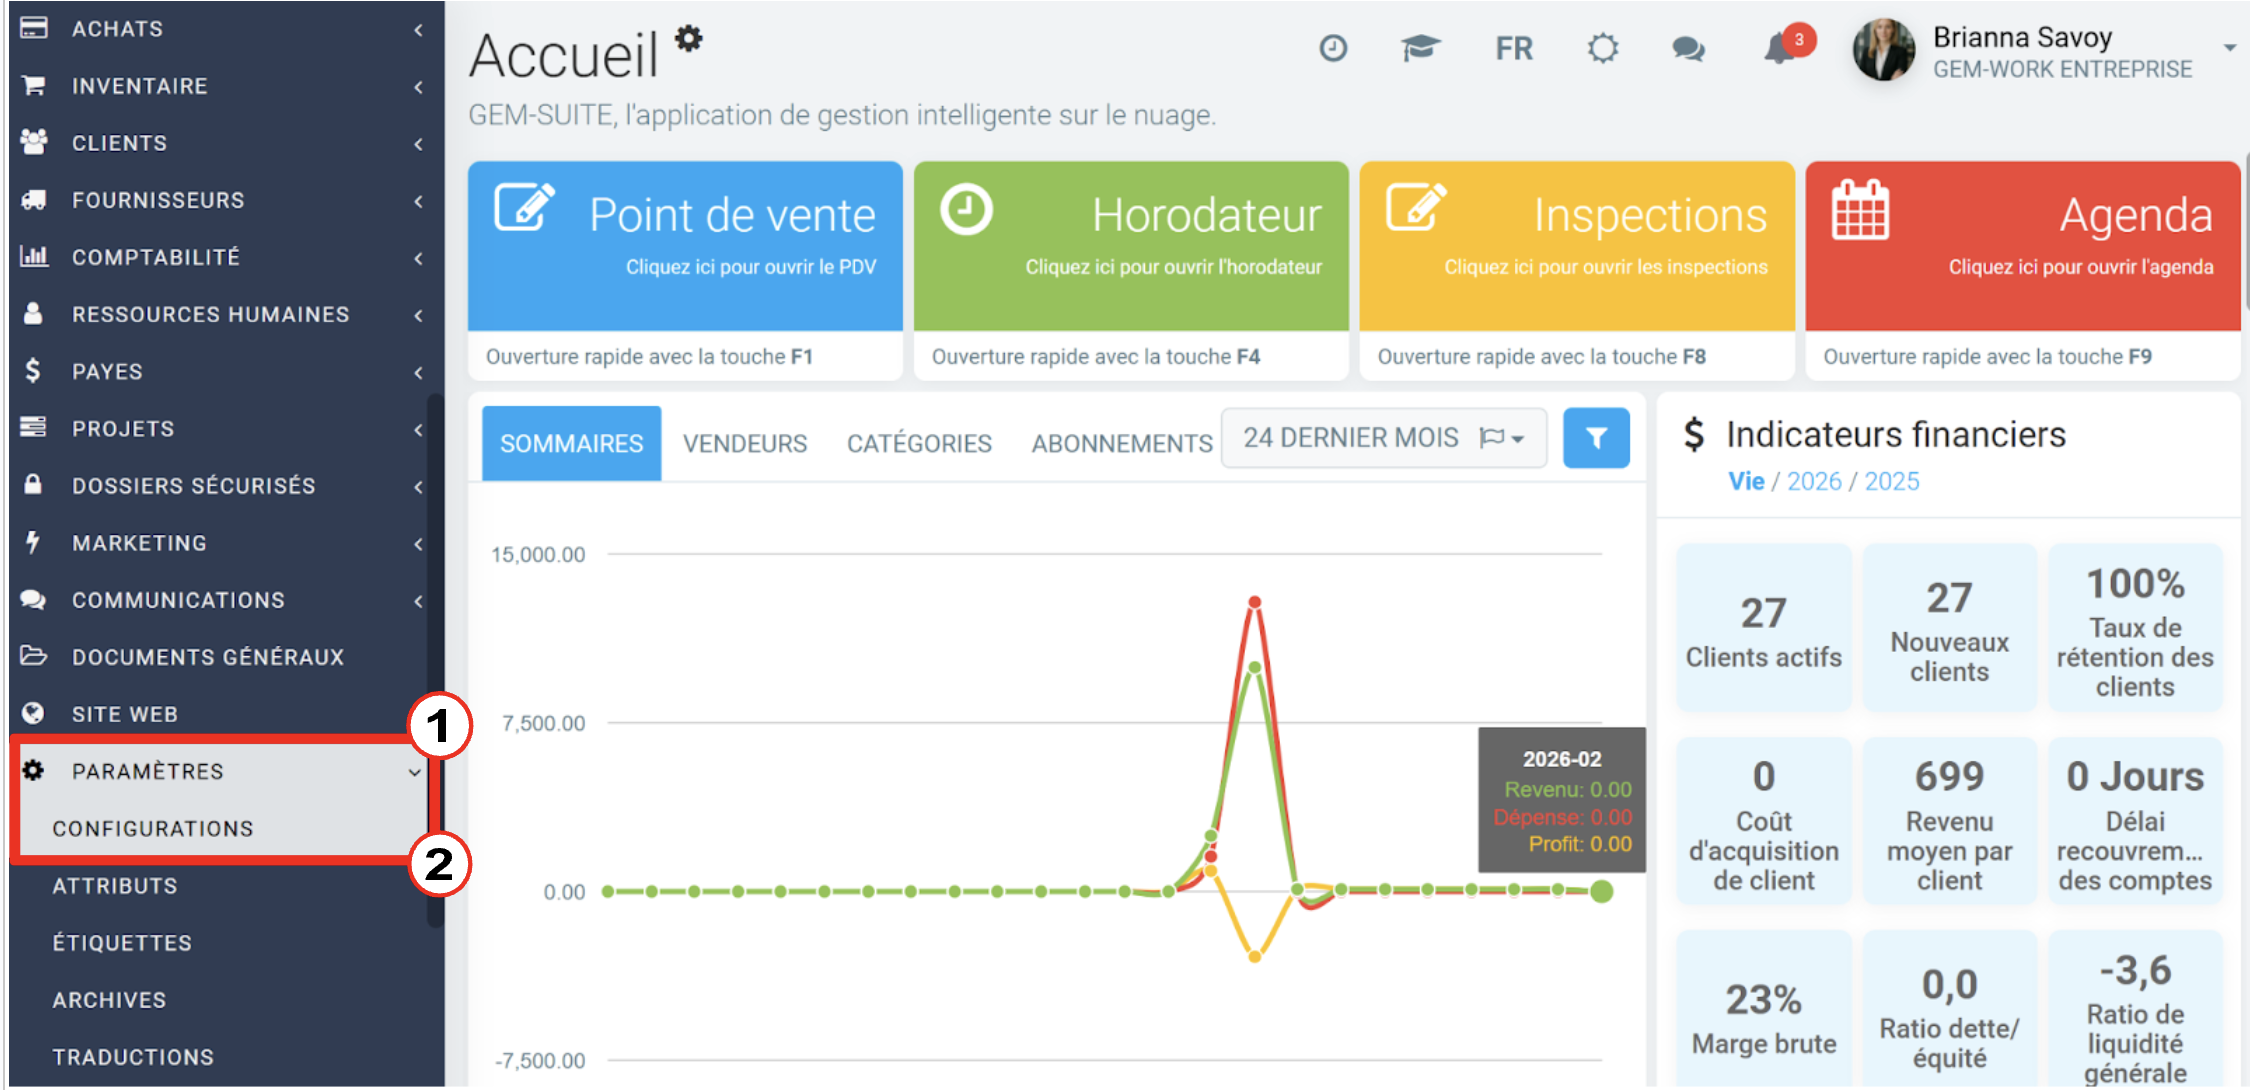Toggle the sun brightness theme icon
Screen dimensions: 2250x1090
coord(1603,48)
